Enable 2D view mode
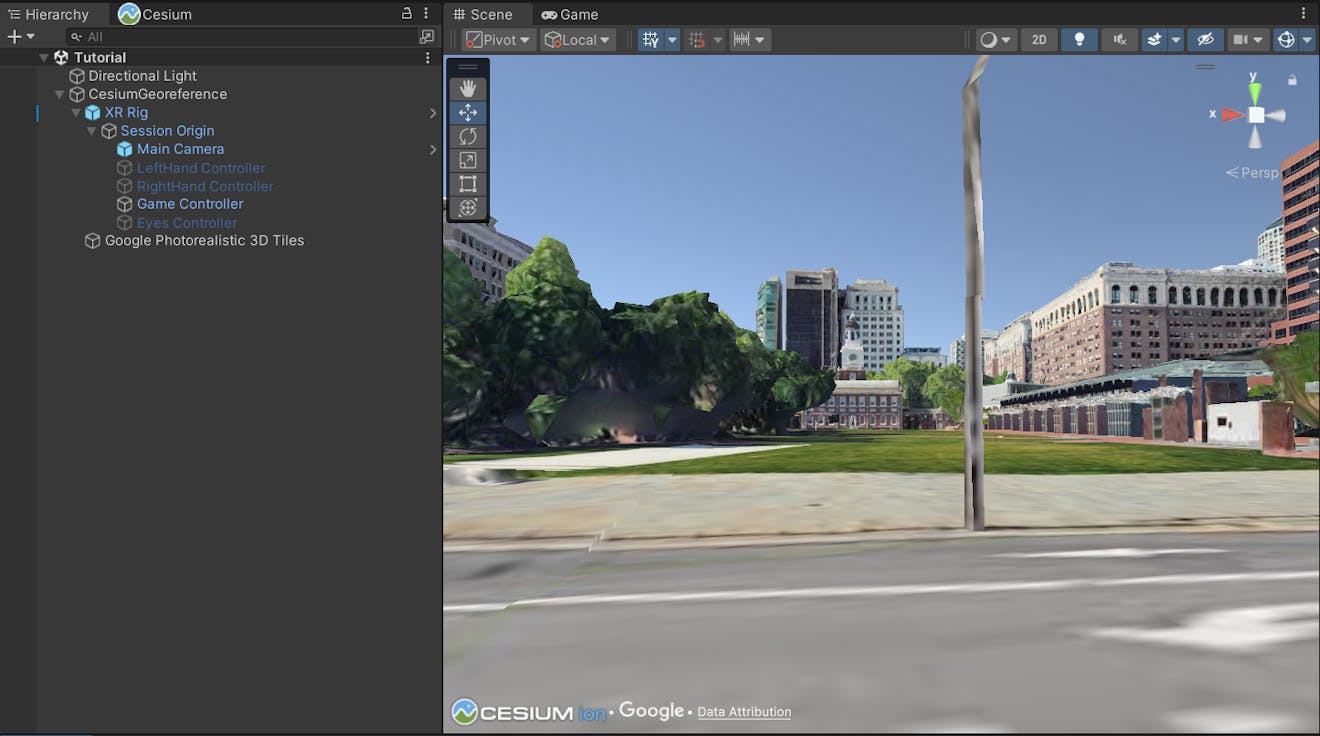Viewport: 1320px width, 736px height. 1038,39
